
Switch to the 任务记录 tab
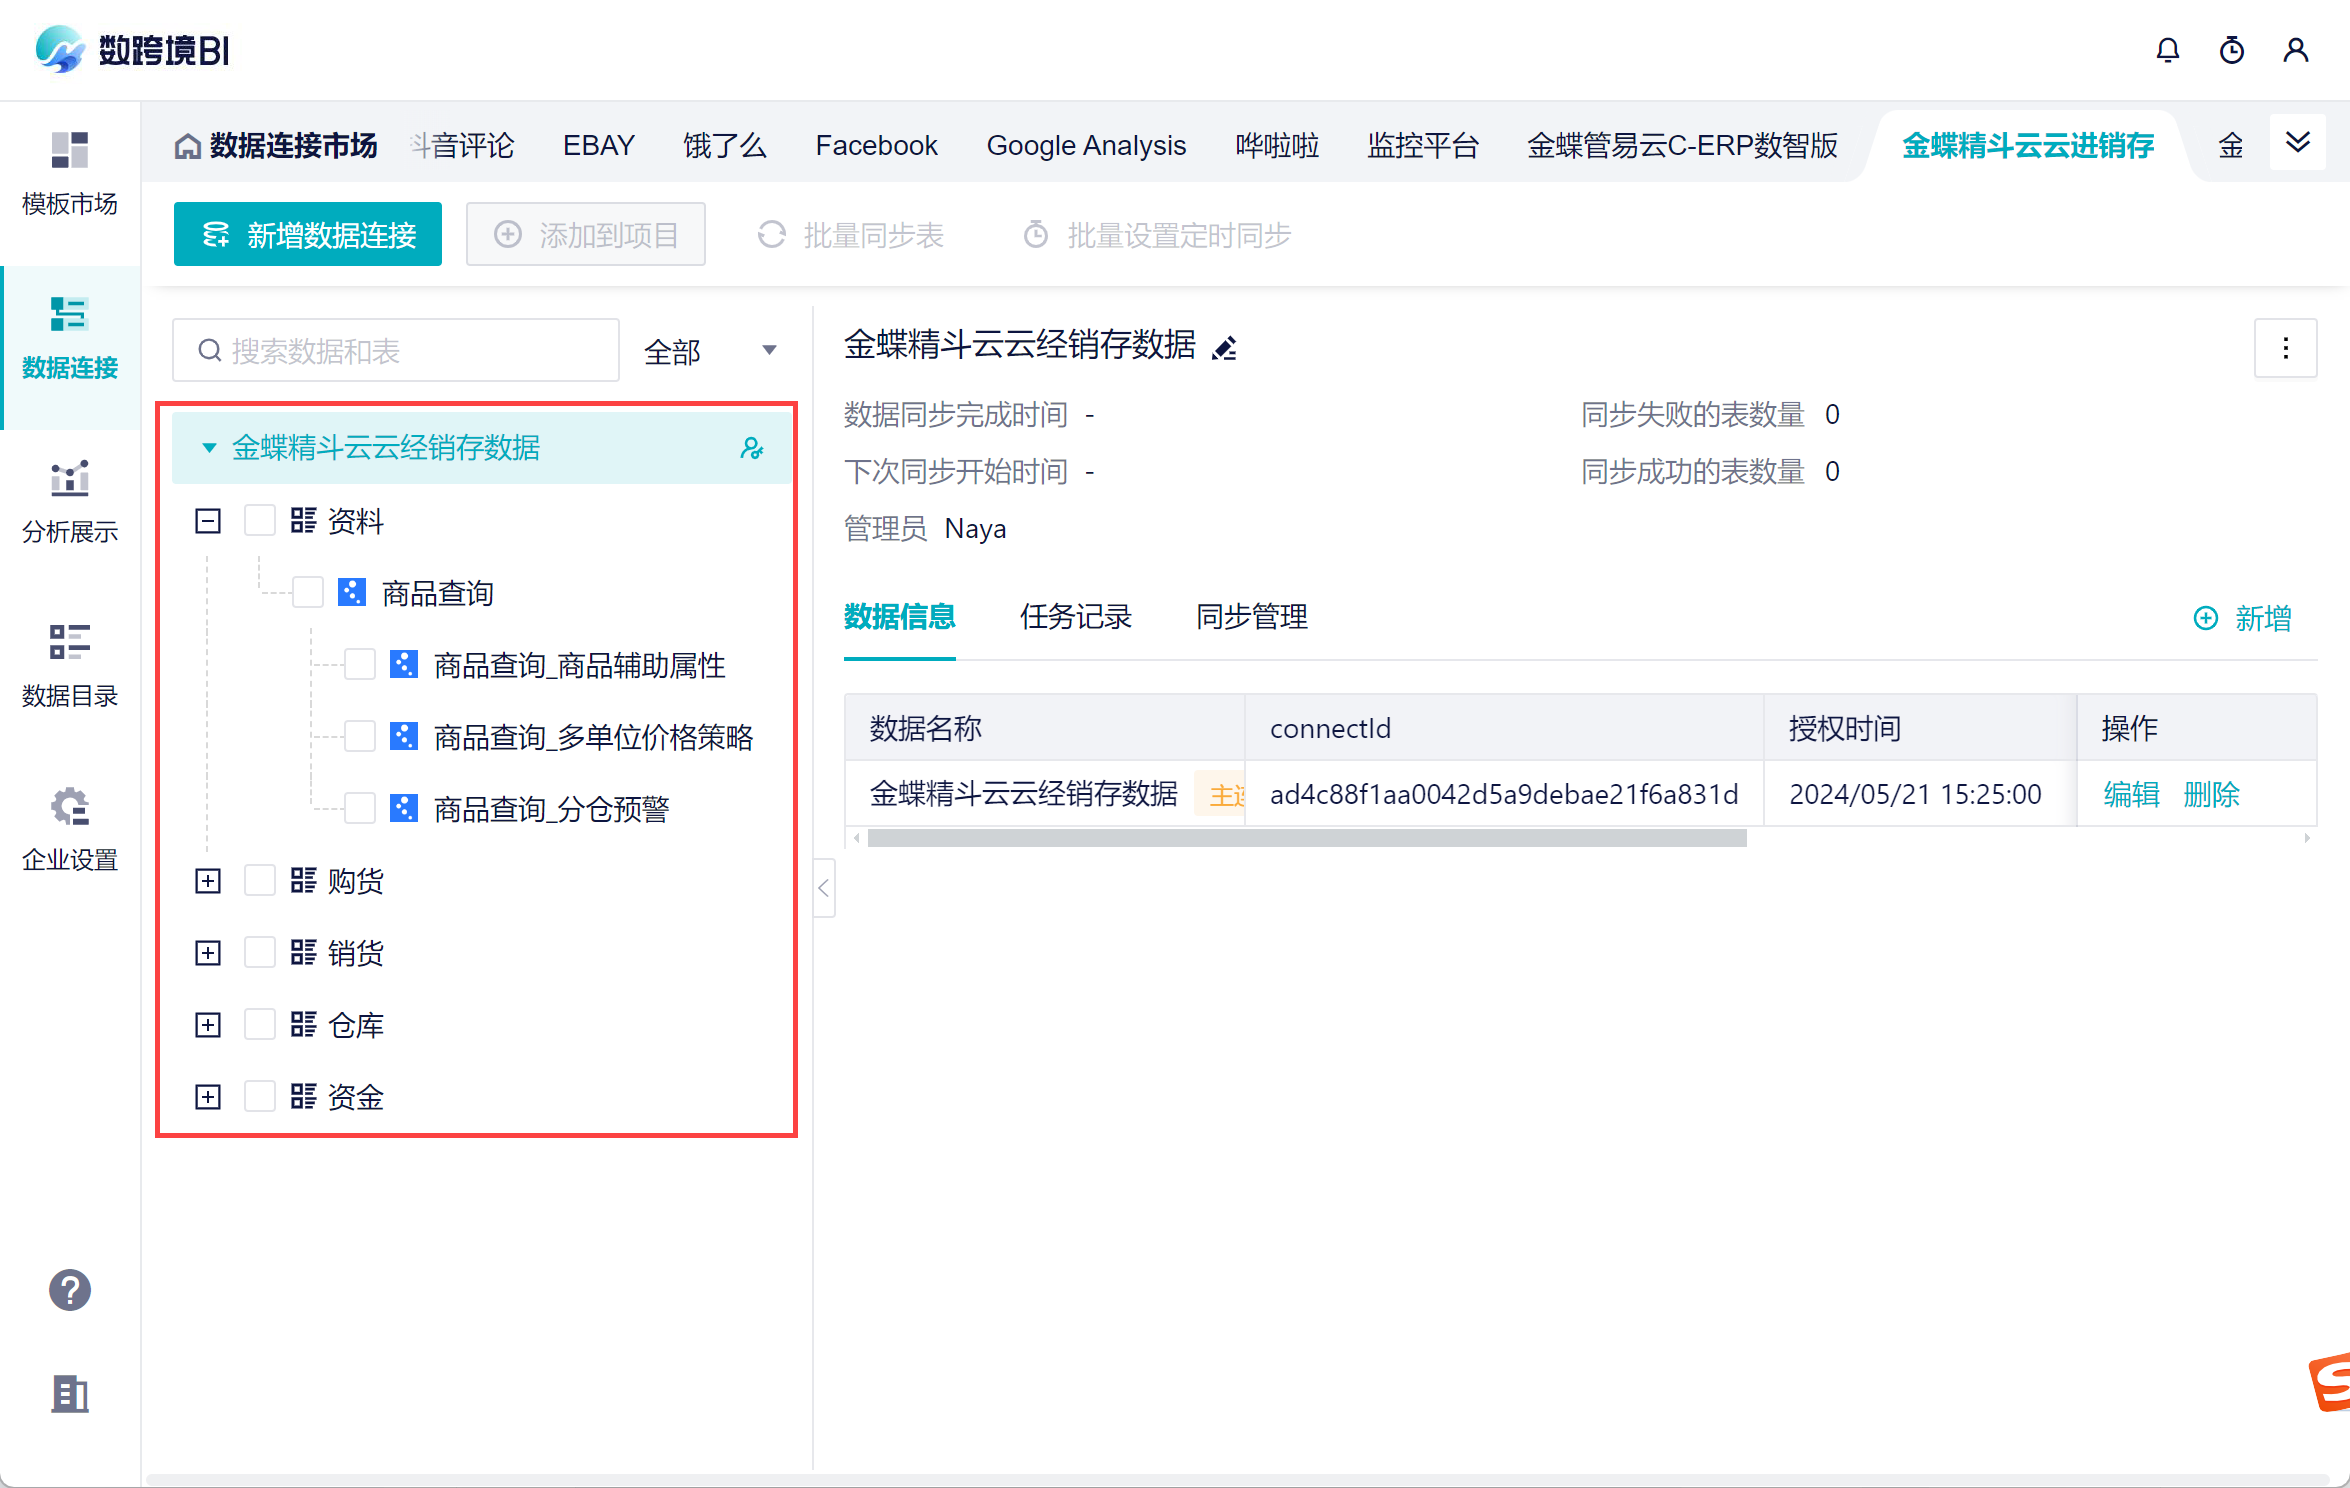tap(1075, 617)
